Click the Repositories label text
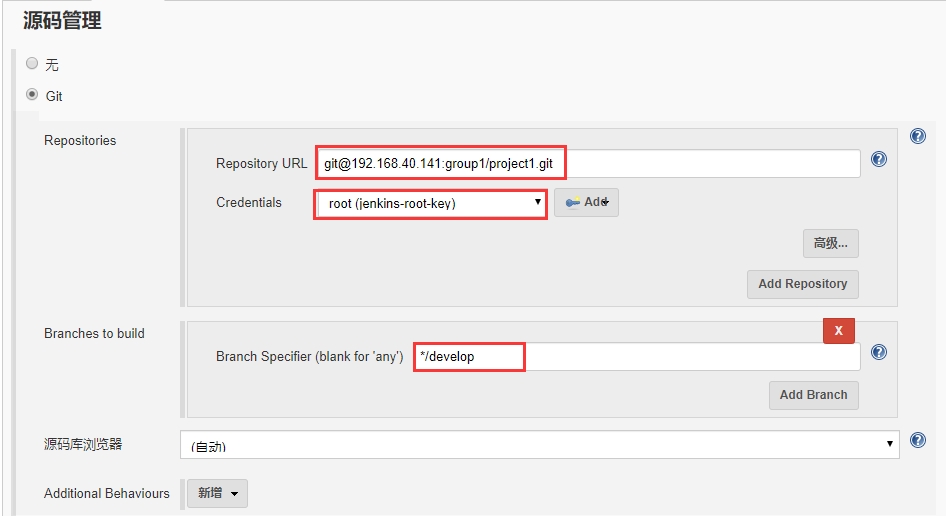The image size is (946, 516). point(80,141)
